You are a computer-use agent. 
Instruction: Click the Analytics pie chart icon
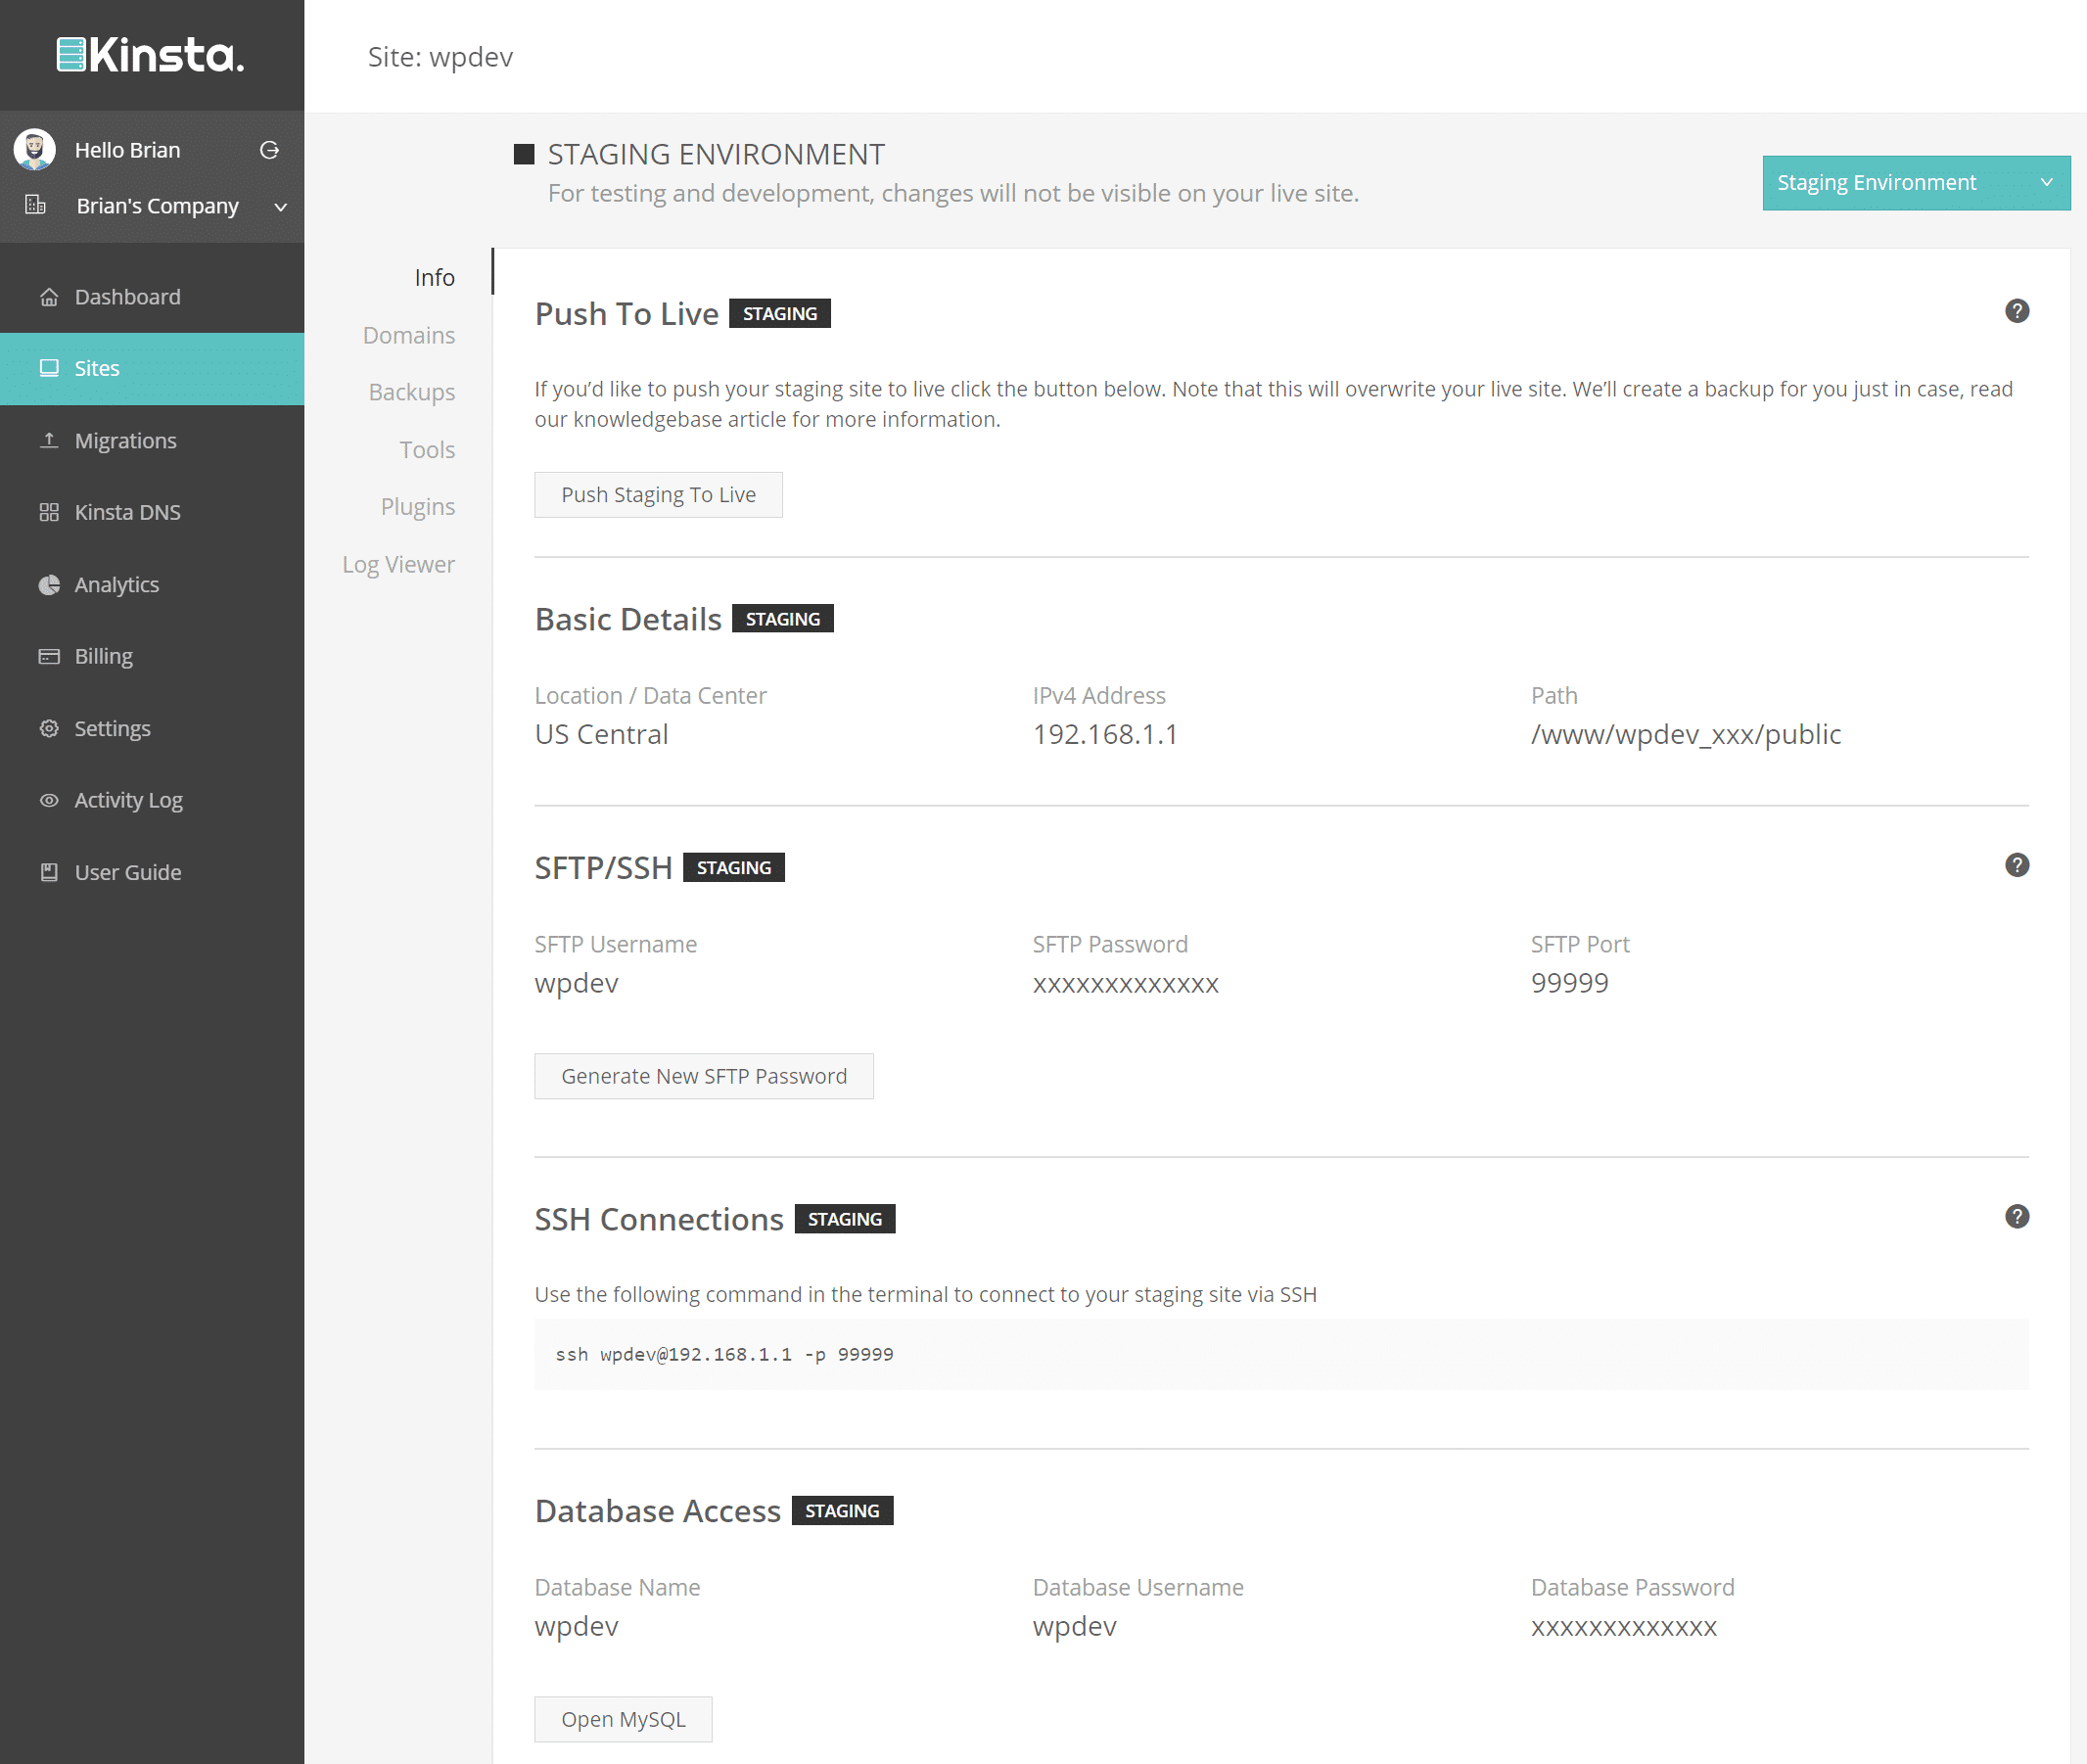pos(48,585)
